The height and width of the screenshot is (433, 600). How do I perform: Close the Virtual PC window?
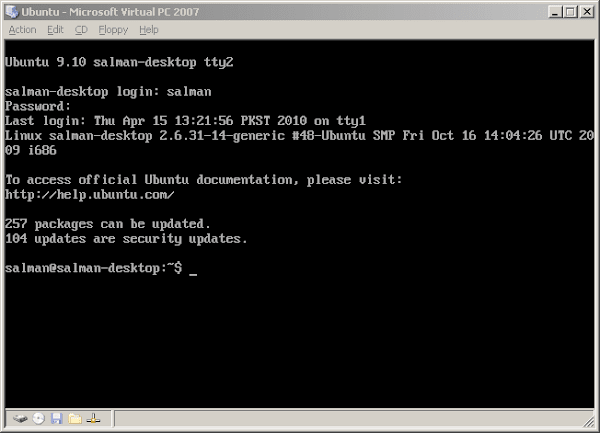point(587,12)
